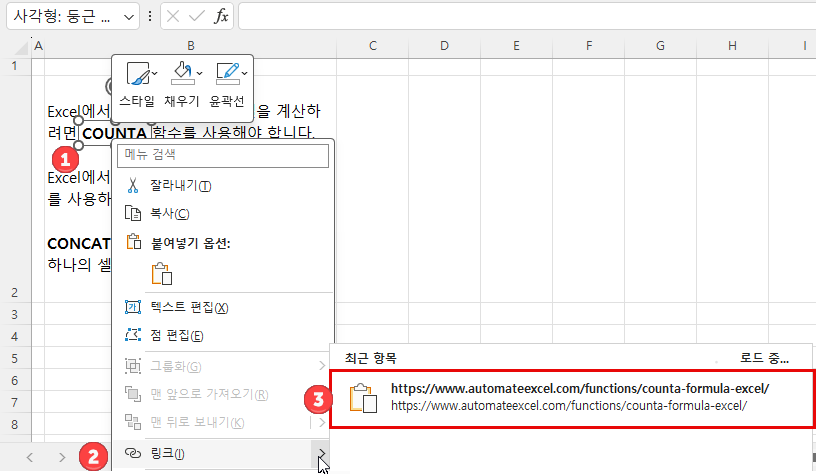Click the clipboard icon of recent link
Viewport: 816px width, 474px height.
(363, 399)
